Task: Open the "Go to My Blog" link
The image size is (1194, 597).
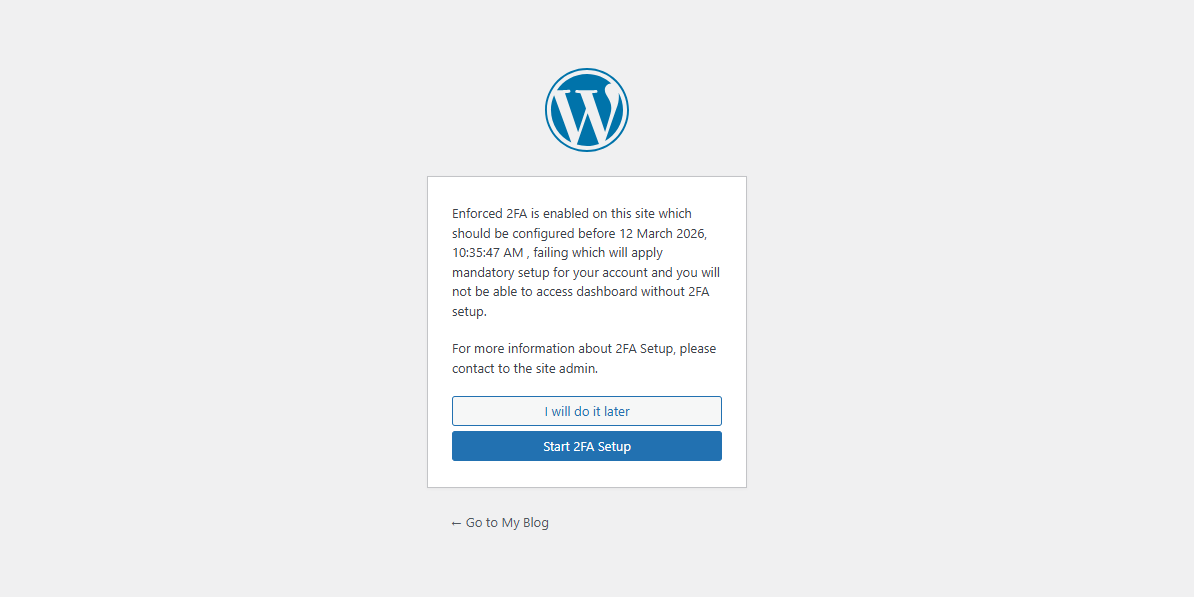Action: [500, 522]
